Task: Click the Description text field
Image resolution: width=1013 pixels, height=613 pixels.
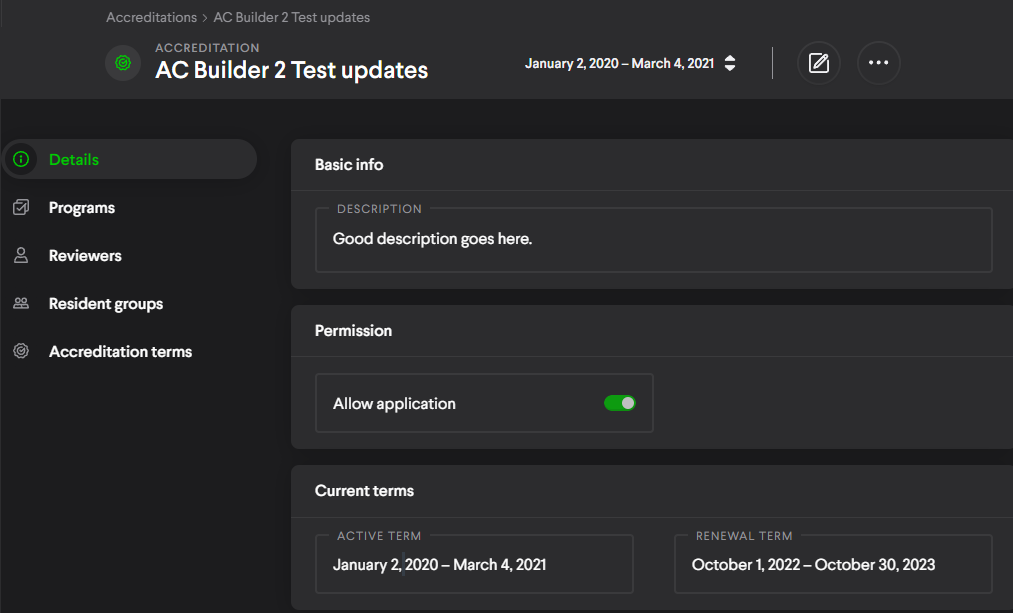Action: [653, 240]
